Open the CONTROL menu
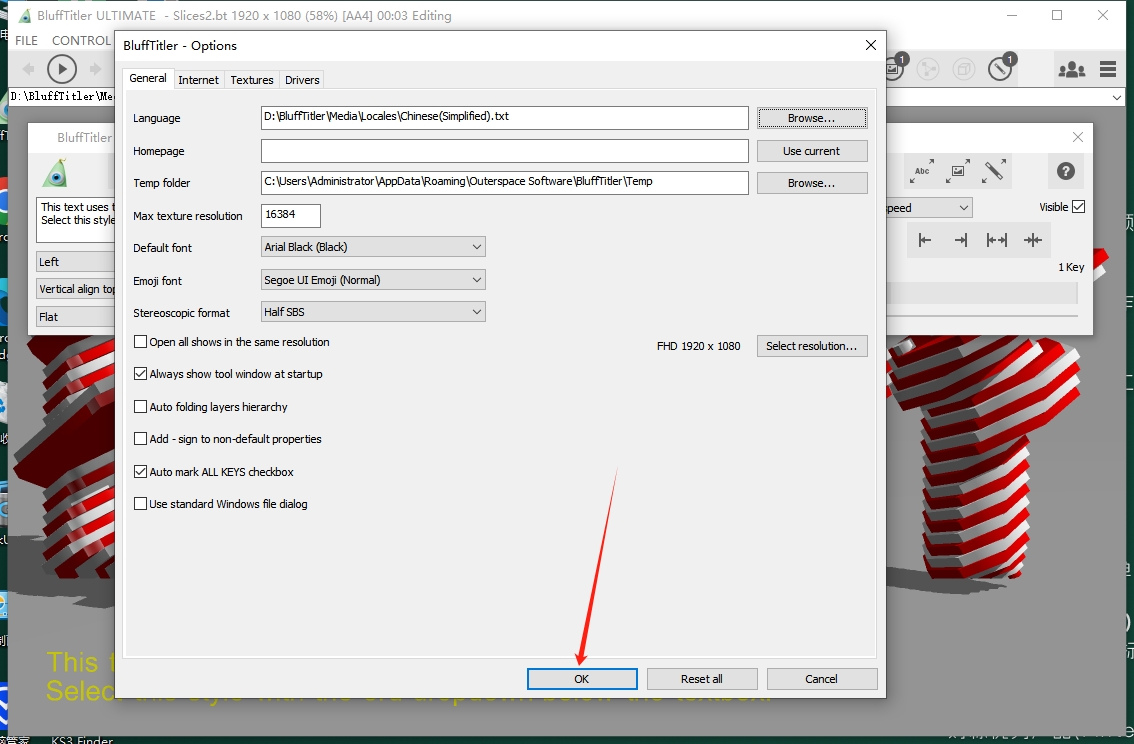 click(81, 40)
